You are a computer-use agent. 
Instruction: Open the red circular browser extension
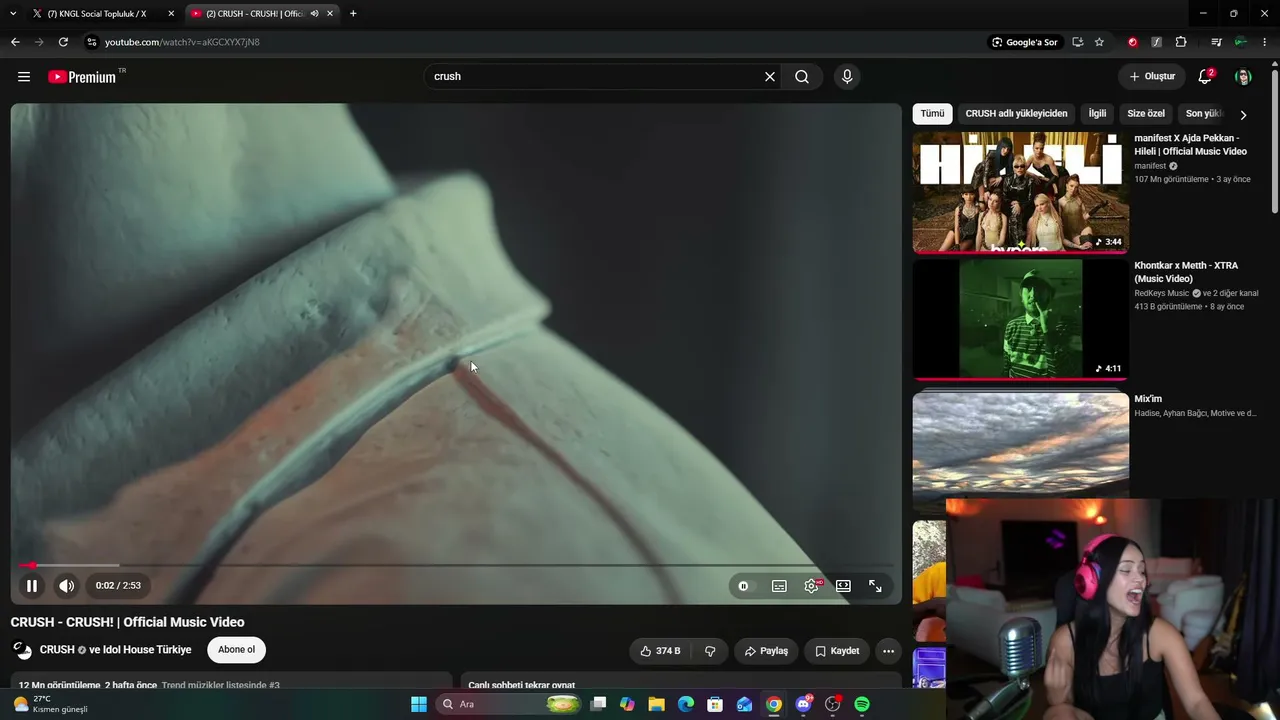pos(1132,42)
